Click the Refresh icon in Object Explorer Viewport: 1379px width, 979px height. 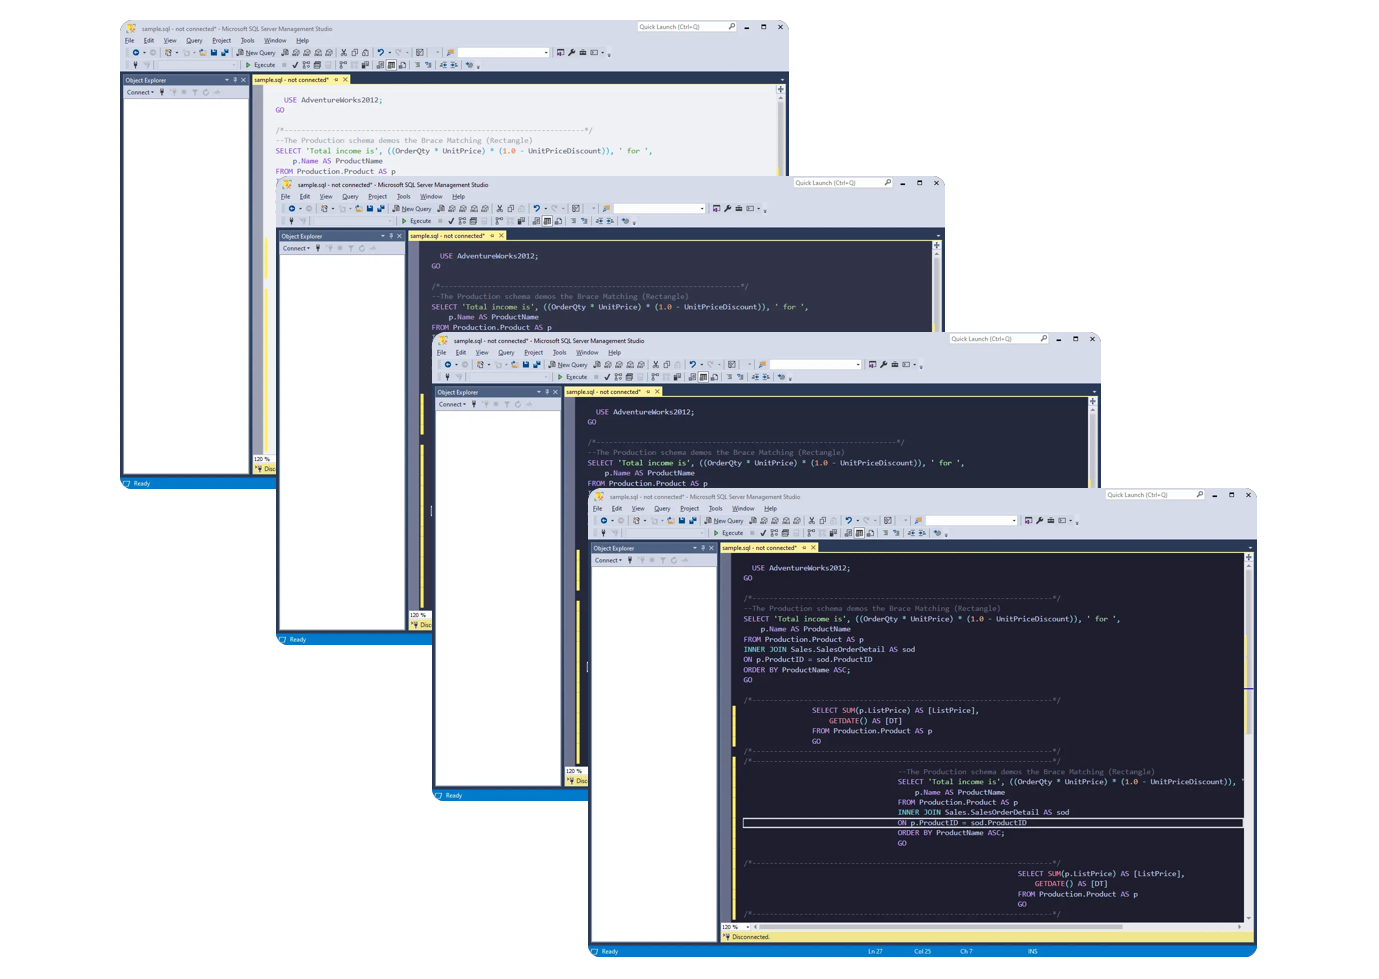(x=674, y=560)
